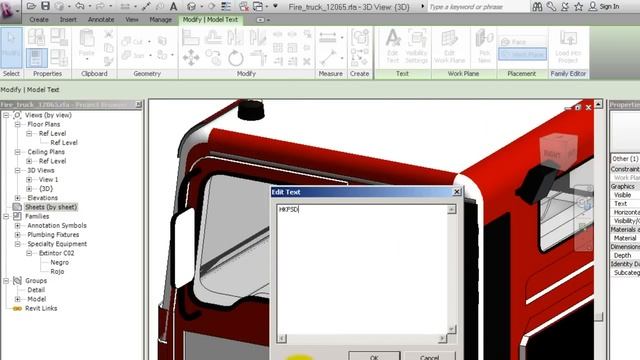Collapse the Views (by view) node

pos(6,115)
